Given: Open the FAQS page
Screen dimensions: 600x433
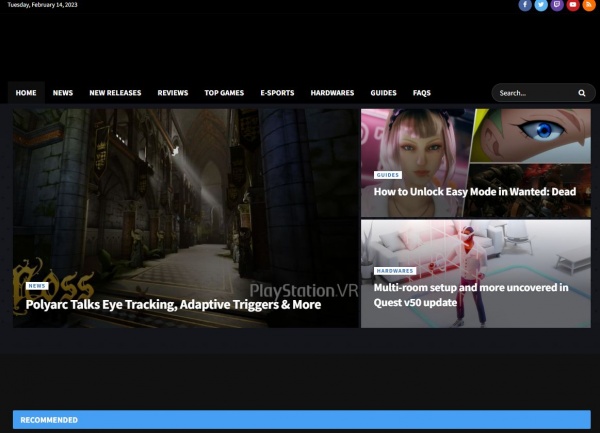Looking at the screenshot, I should (x=422, y=93).
